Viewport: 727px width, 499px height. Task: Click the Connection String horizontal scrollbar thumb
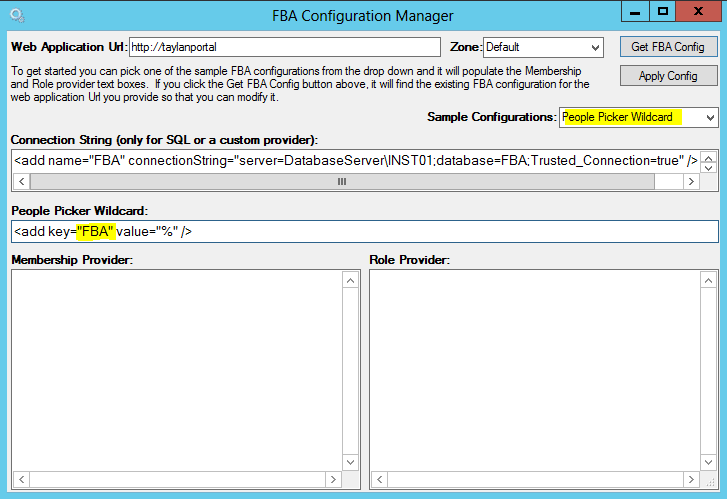(x=342, y=181)
